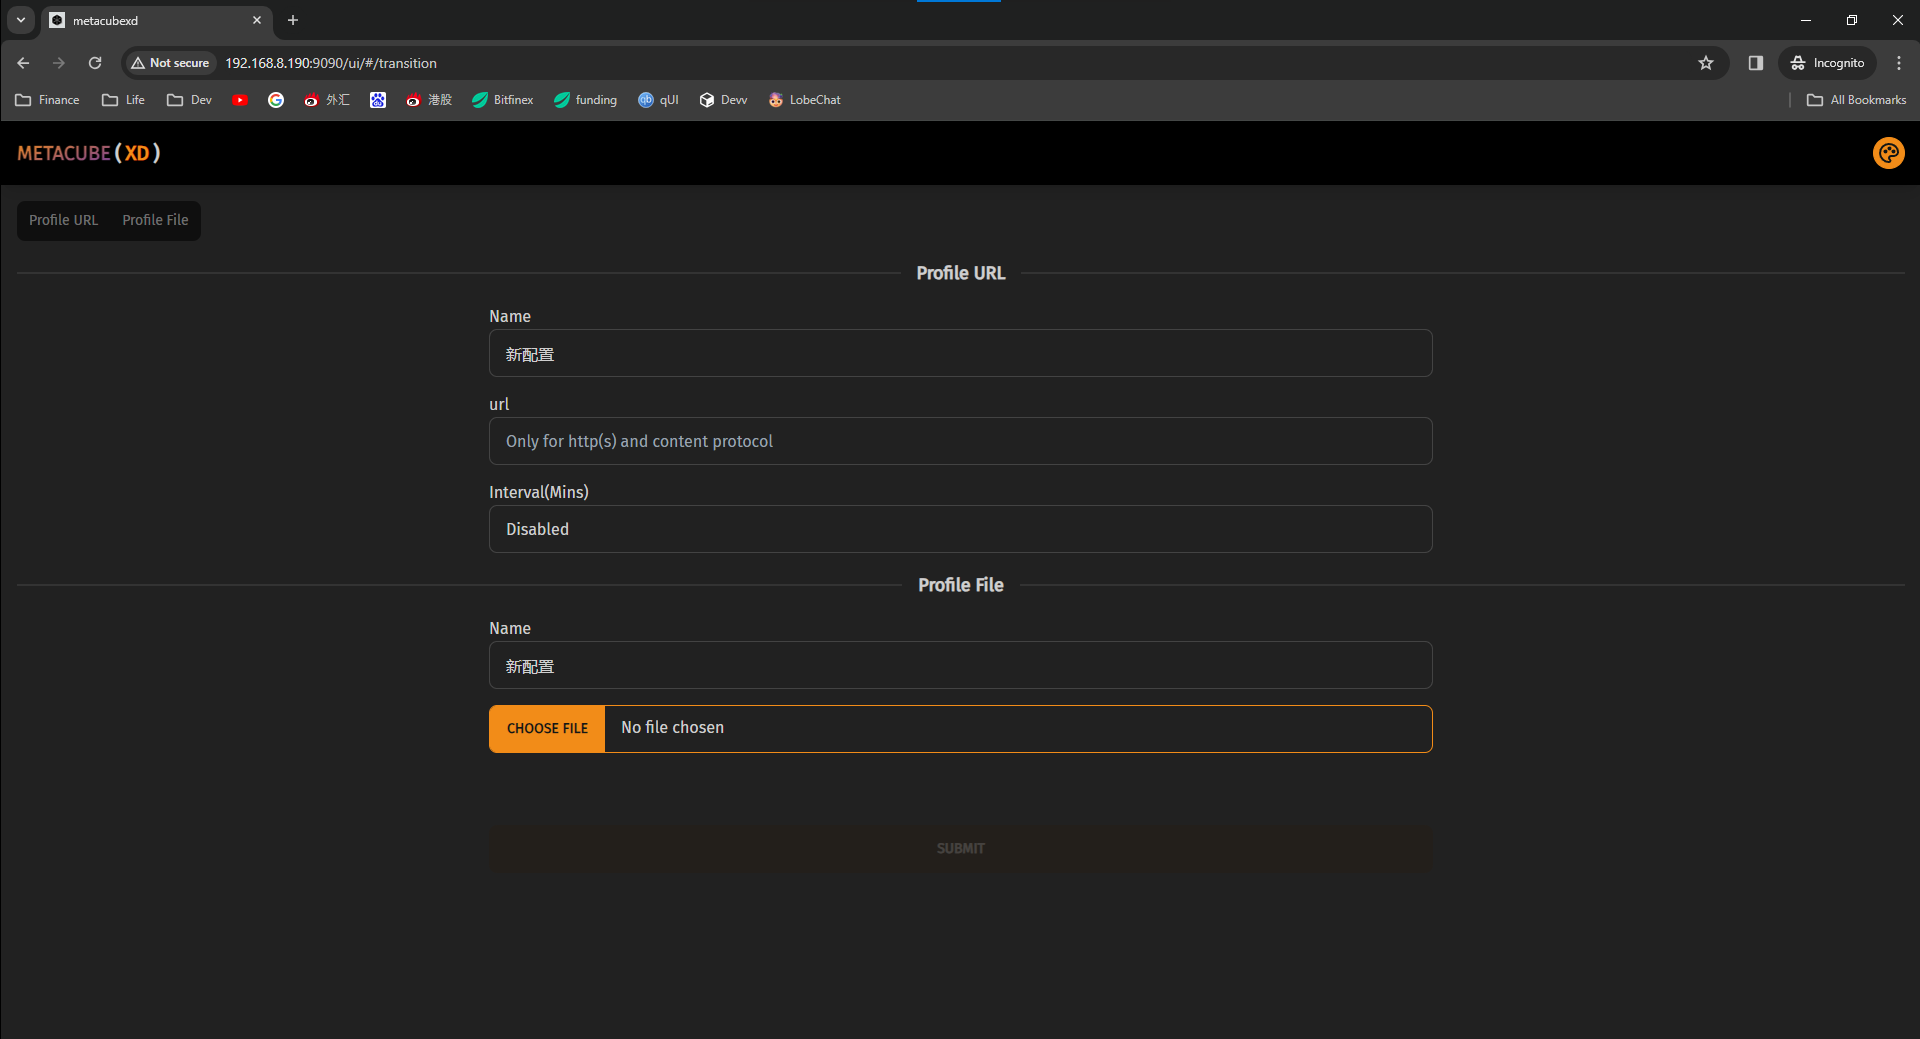Screen dimensions: 1920x1039
Task: Click the 'No file chosen' text
Action: 672,728
